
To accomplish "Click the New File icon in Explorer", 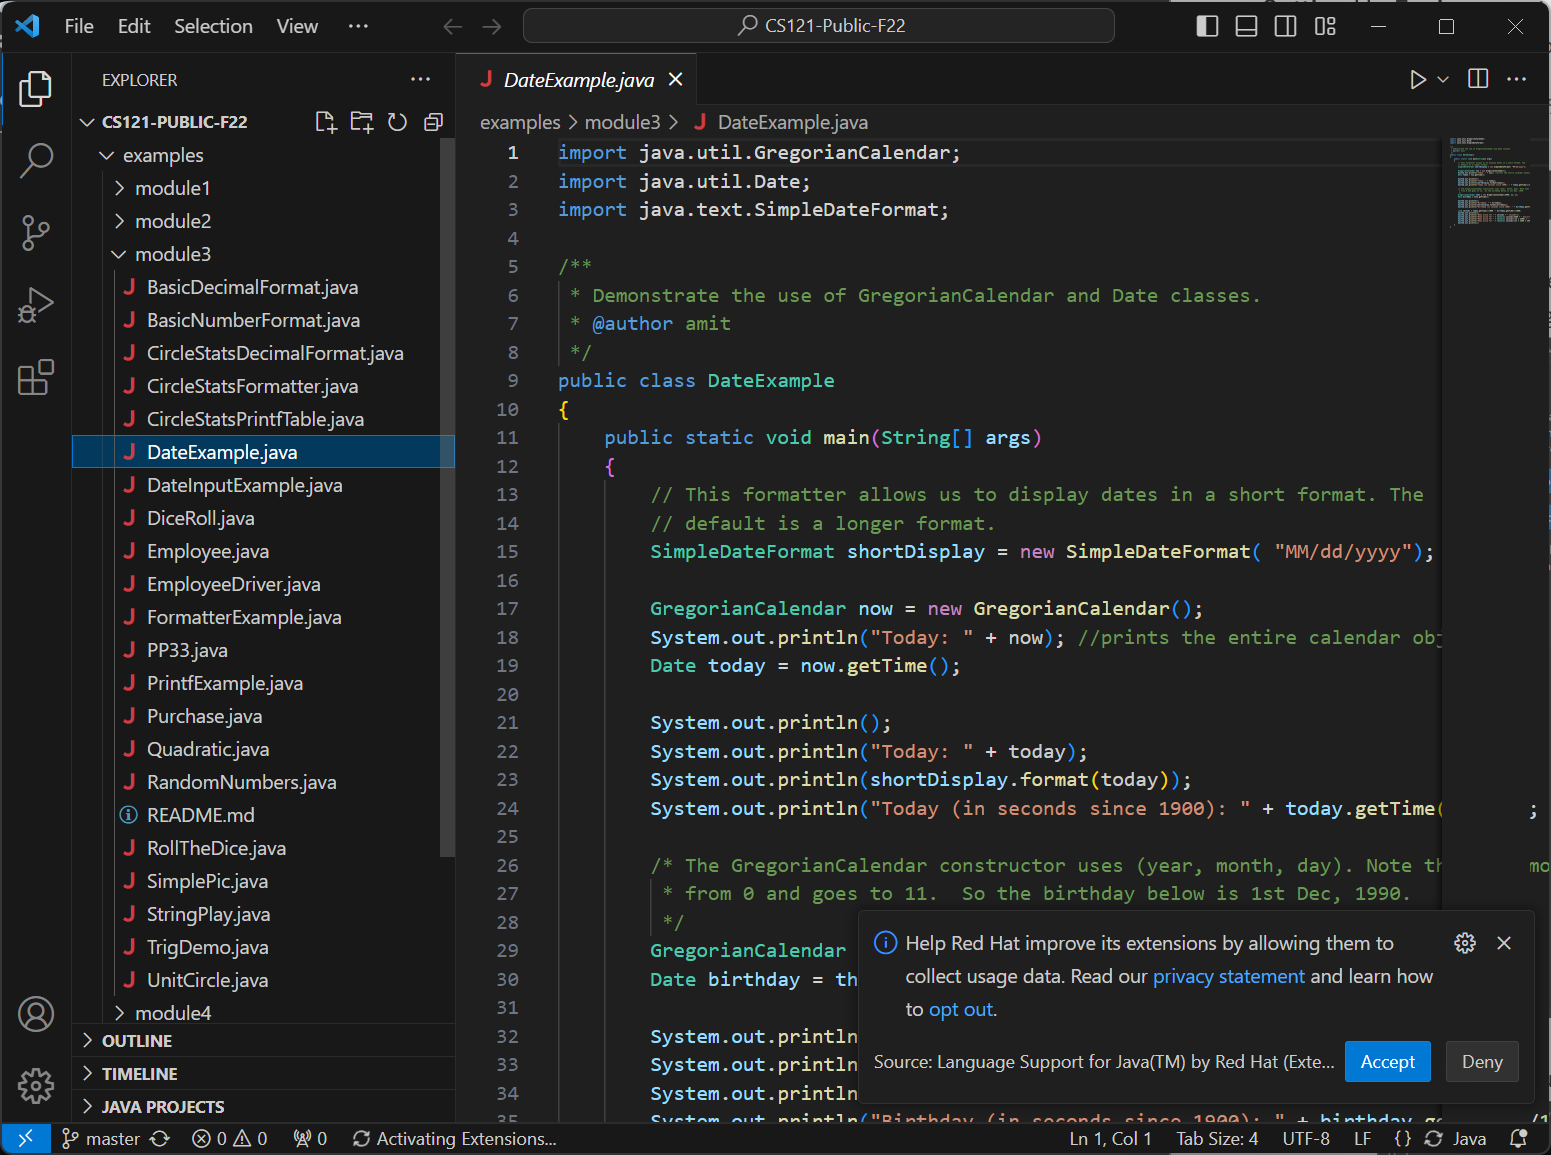I will [326, 122].
